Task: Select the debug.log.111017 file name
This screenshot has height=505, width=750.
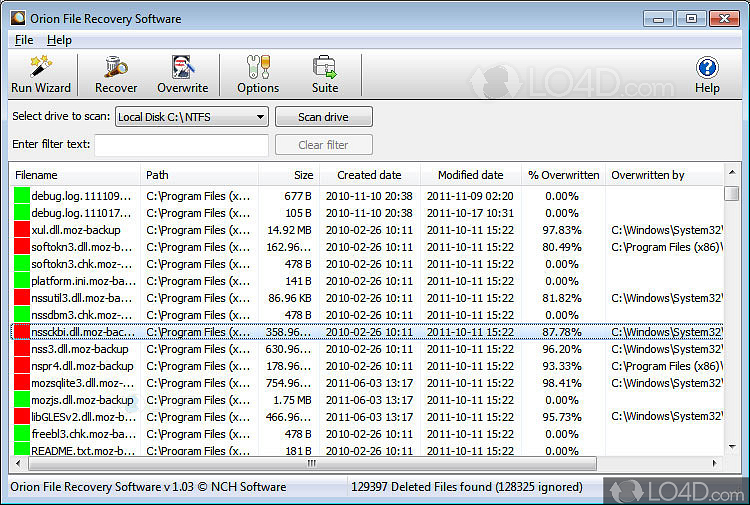Action: (81, 213)
